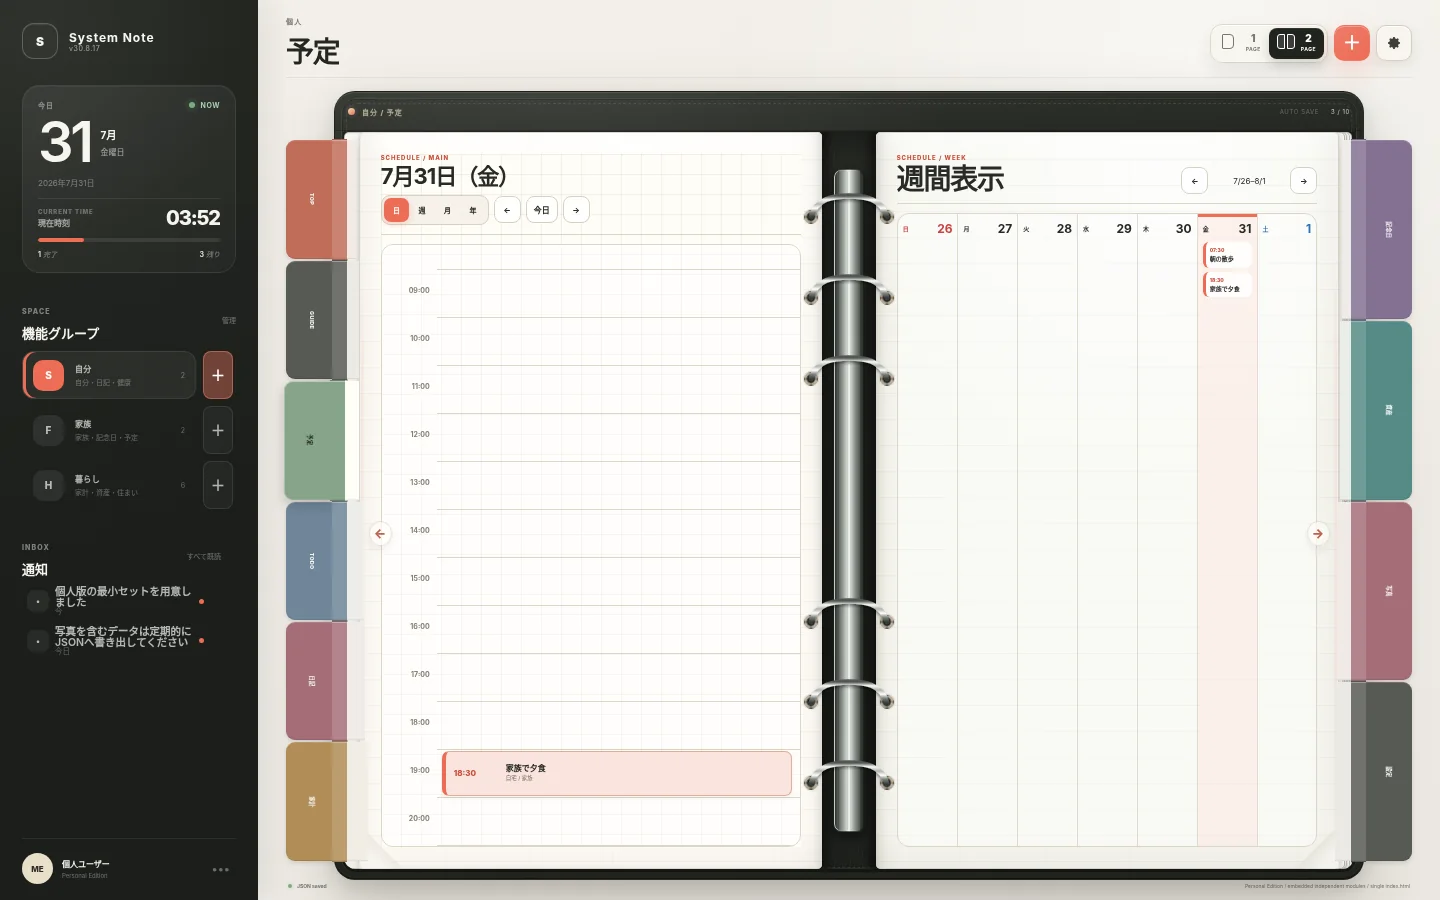Image resolution: width=1440 pixels, height=900 pixels.
Task: Jump to today with 今日 button
Action: [541, 210]
